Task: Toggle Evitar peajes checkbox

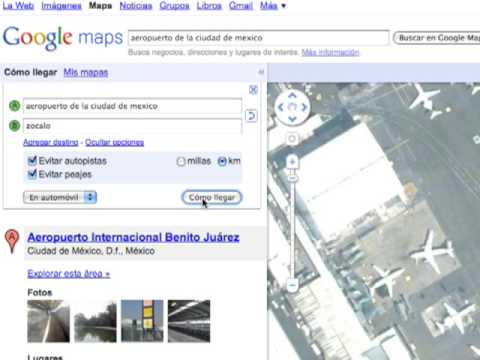Action: click(x=32, y=174)
